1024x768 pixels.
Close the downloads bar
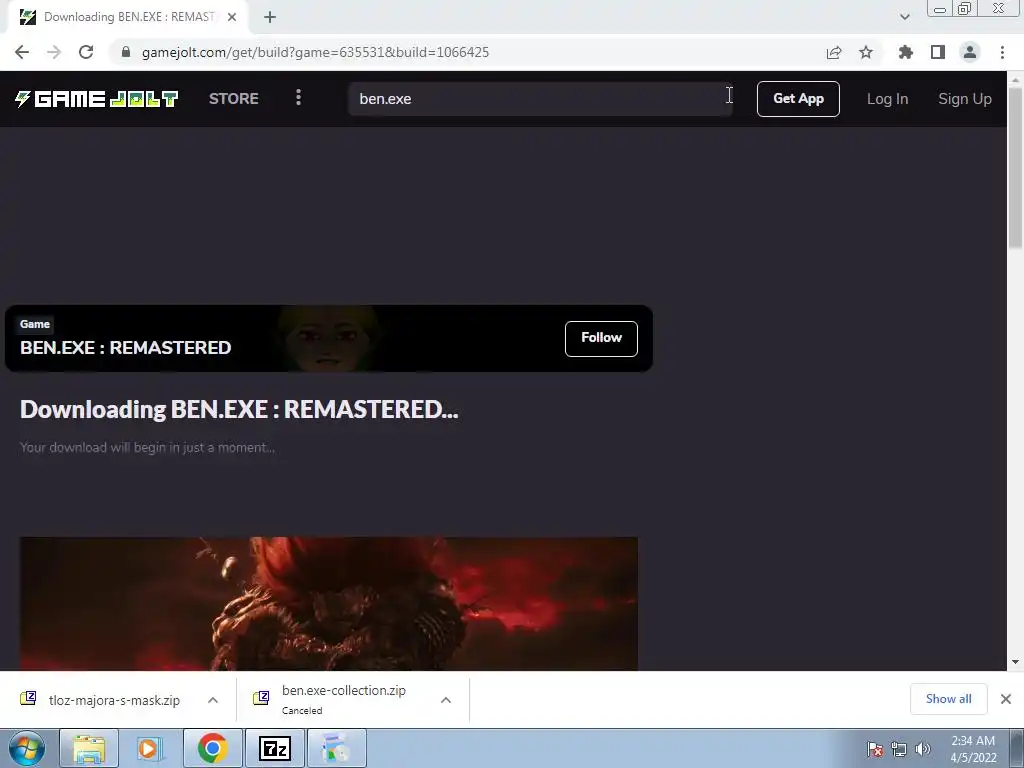(x=1006, y=699)
